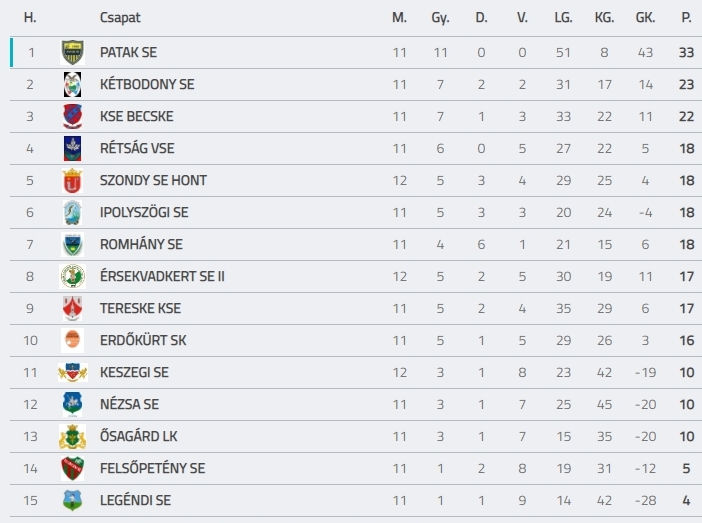Select the KESZEGI SE winged emblem
The height and width of the screenshot is (523, 702).
(x=73, y=372)
